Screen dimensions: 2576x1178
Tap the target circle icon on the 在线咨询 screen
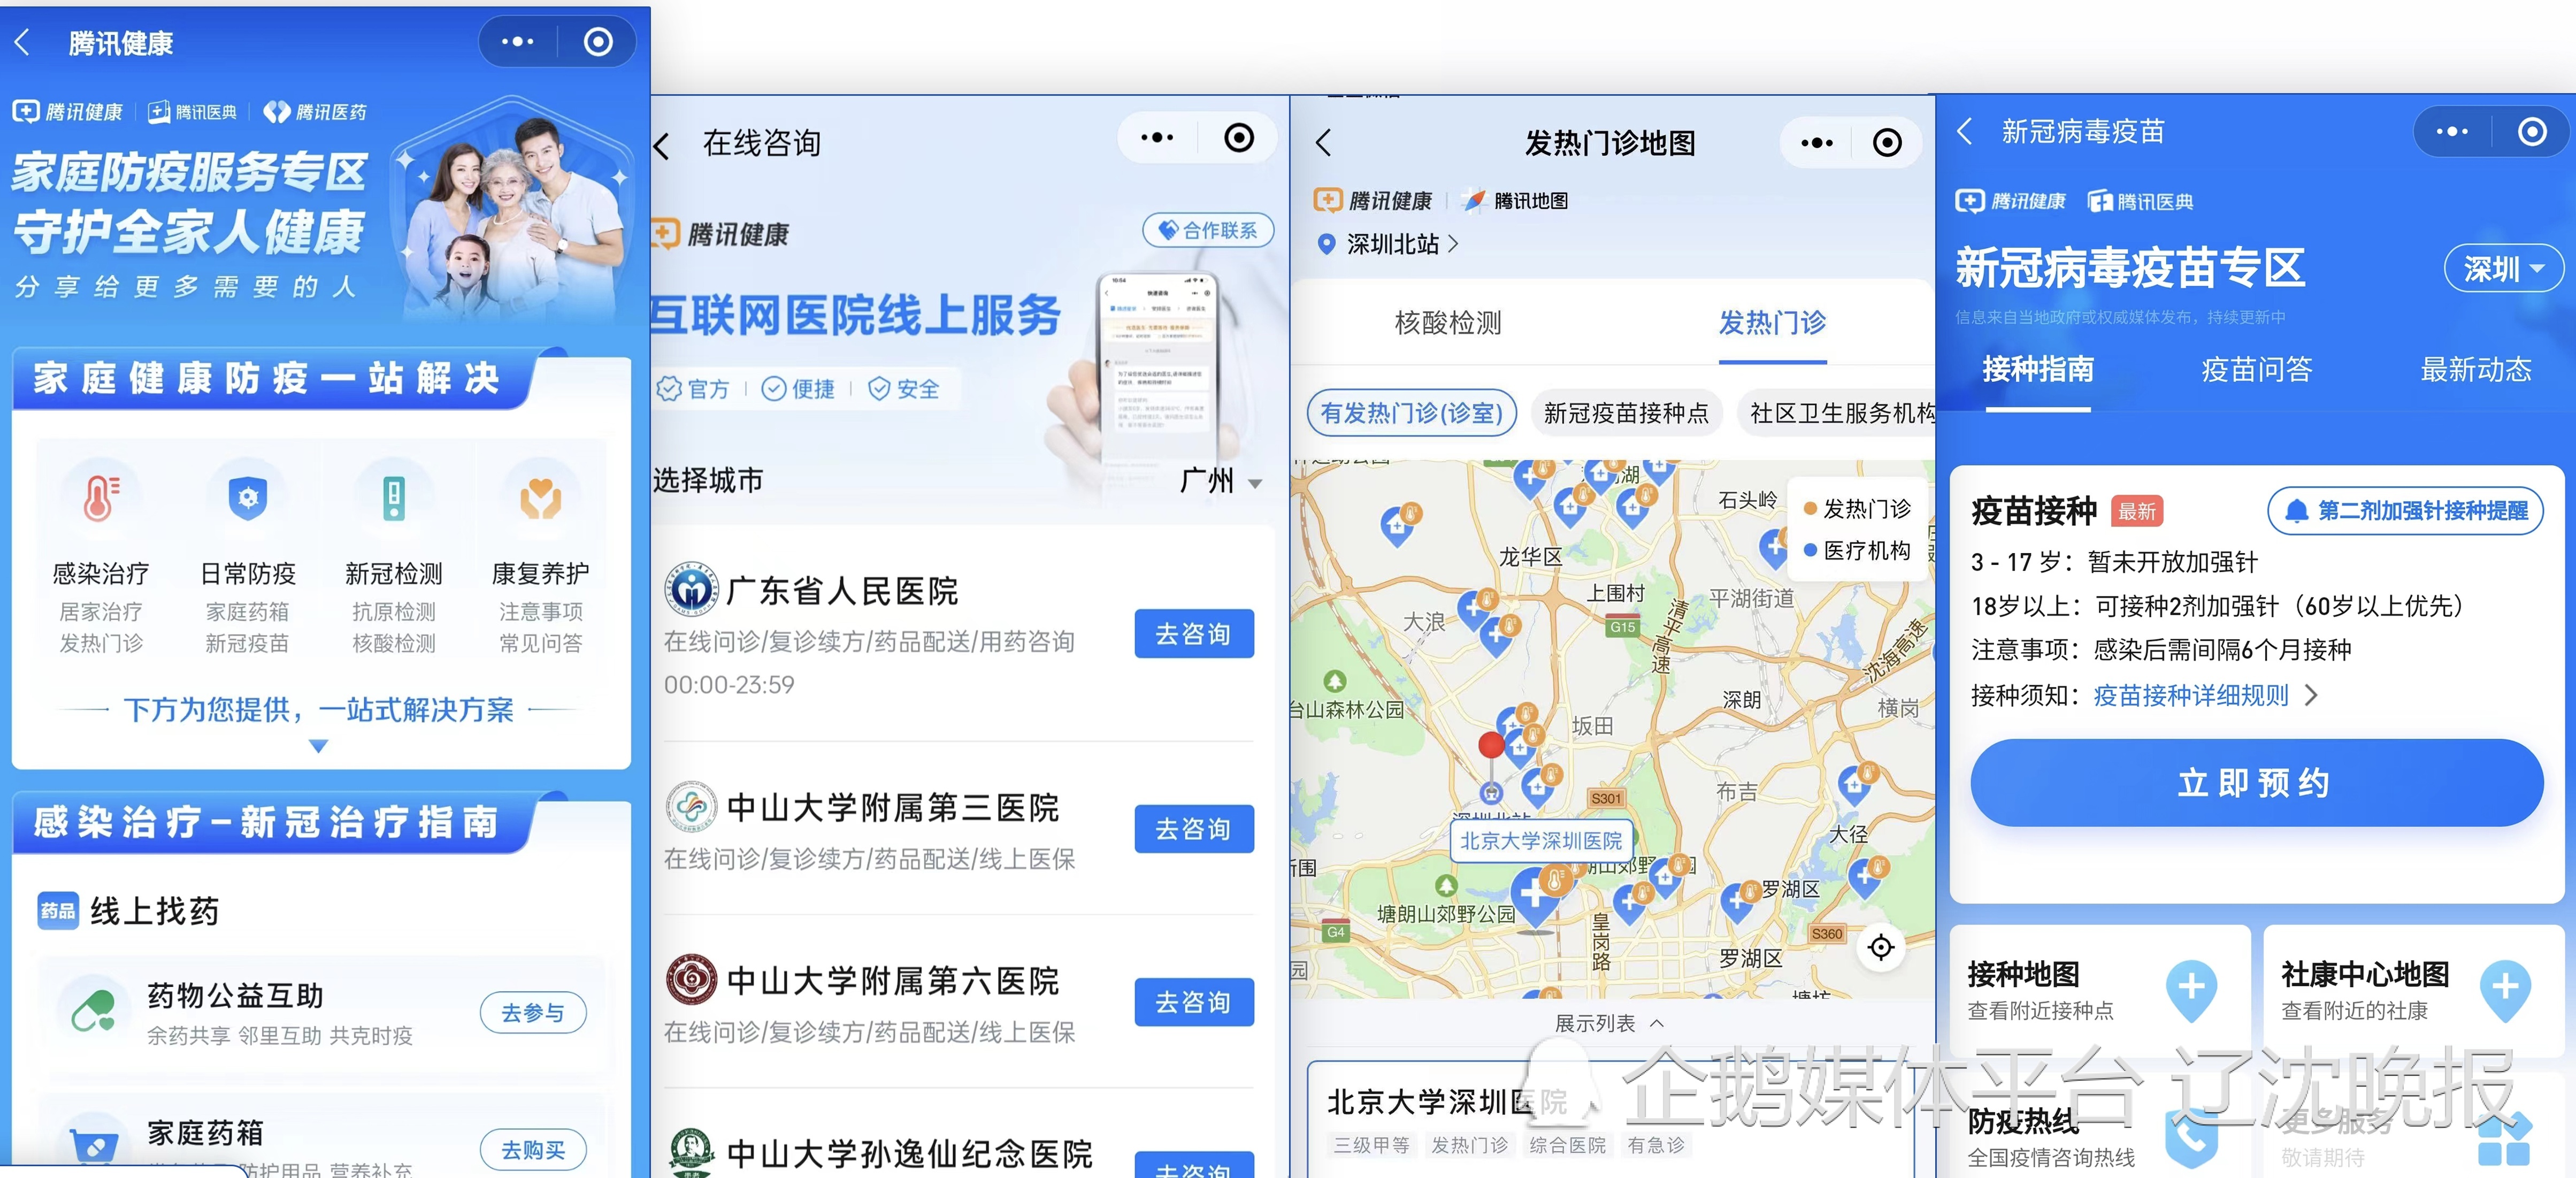1239,138
